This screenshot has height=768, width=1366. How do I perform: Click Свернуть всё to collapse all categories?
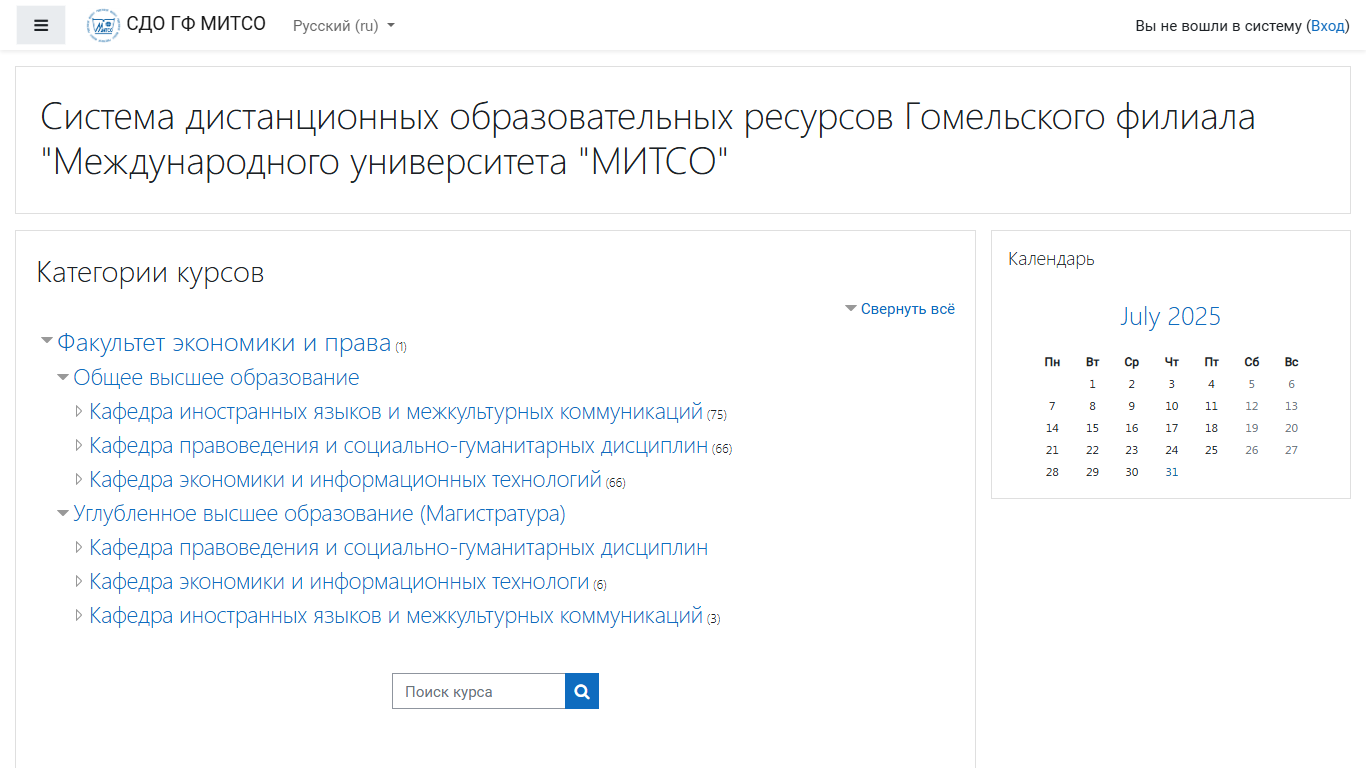(908, 309)
